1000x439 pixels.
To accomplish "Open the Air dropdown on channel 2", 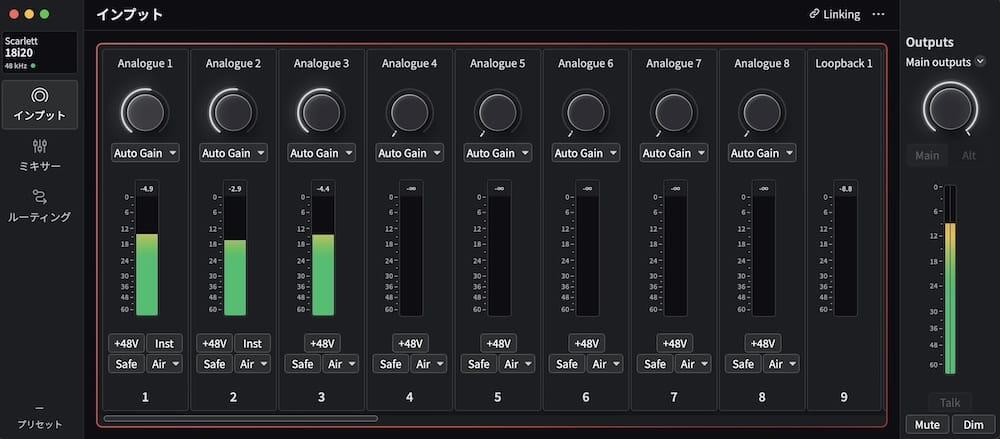I will pyautogui.click(x=253, y=364).
